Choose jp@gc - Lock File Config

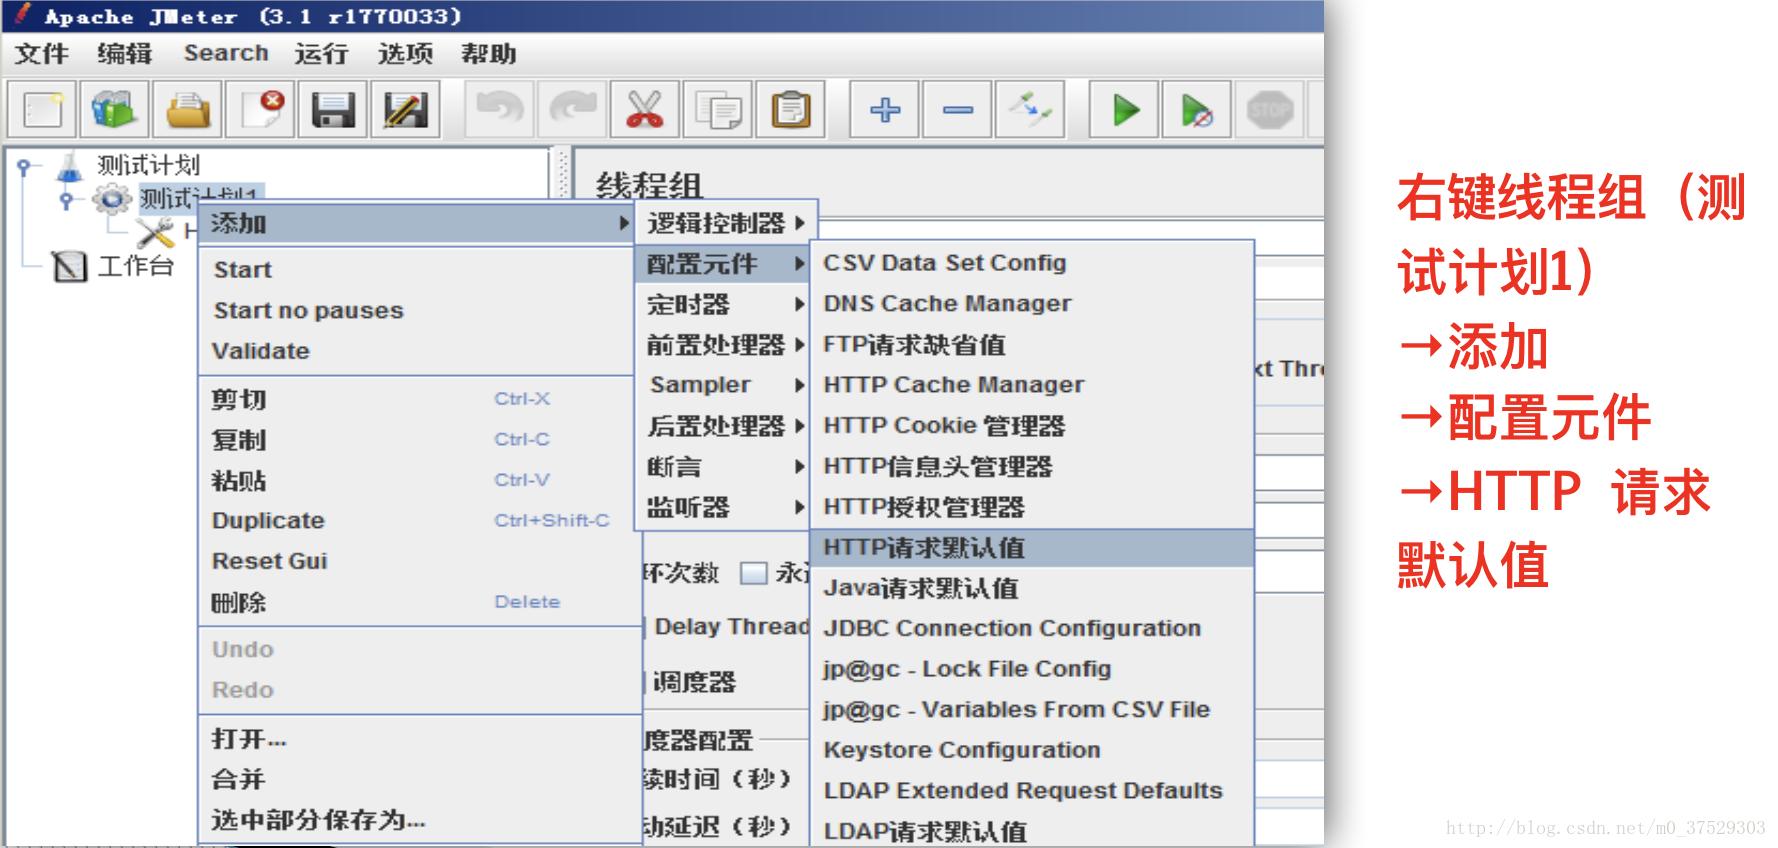[x=1032, y=669]
